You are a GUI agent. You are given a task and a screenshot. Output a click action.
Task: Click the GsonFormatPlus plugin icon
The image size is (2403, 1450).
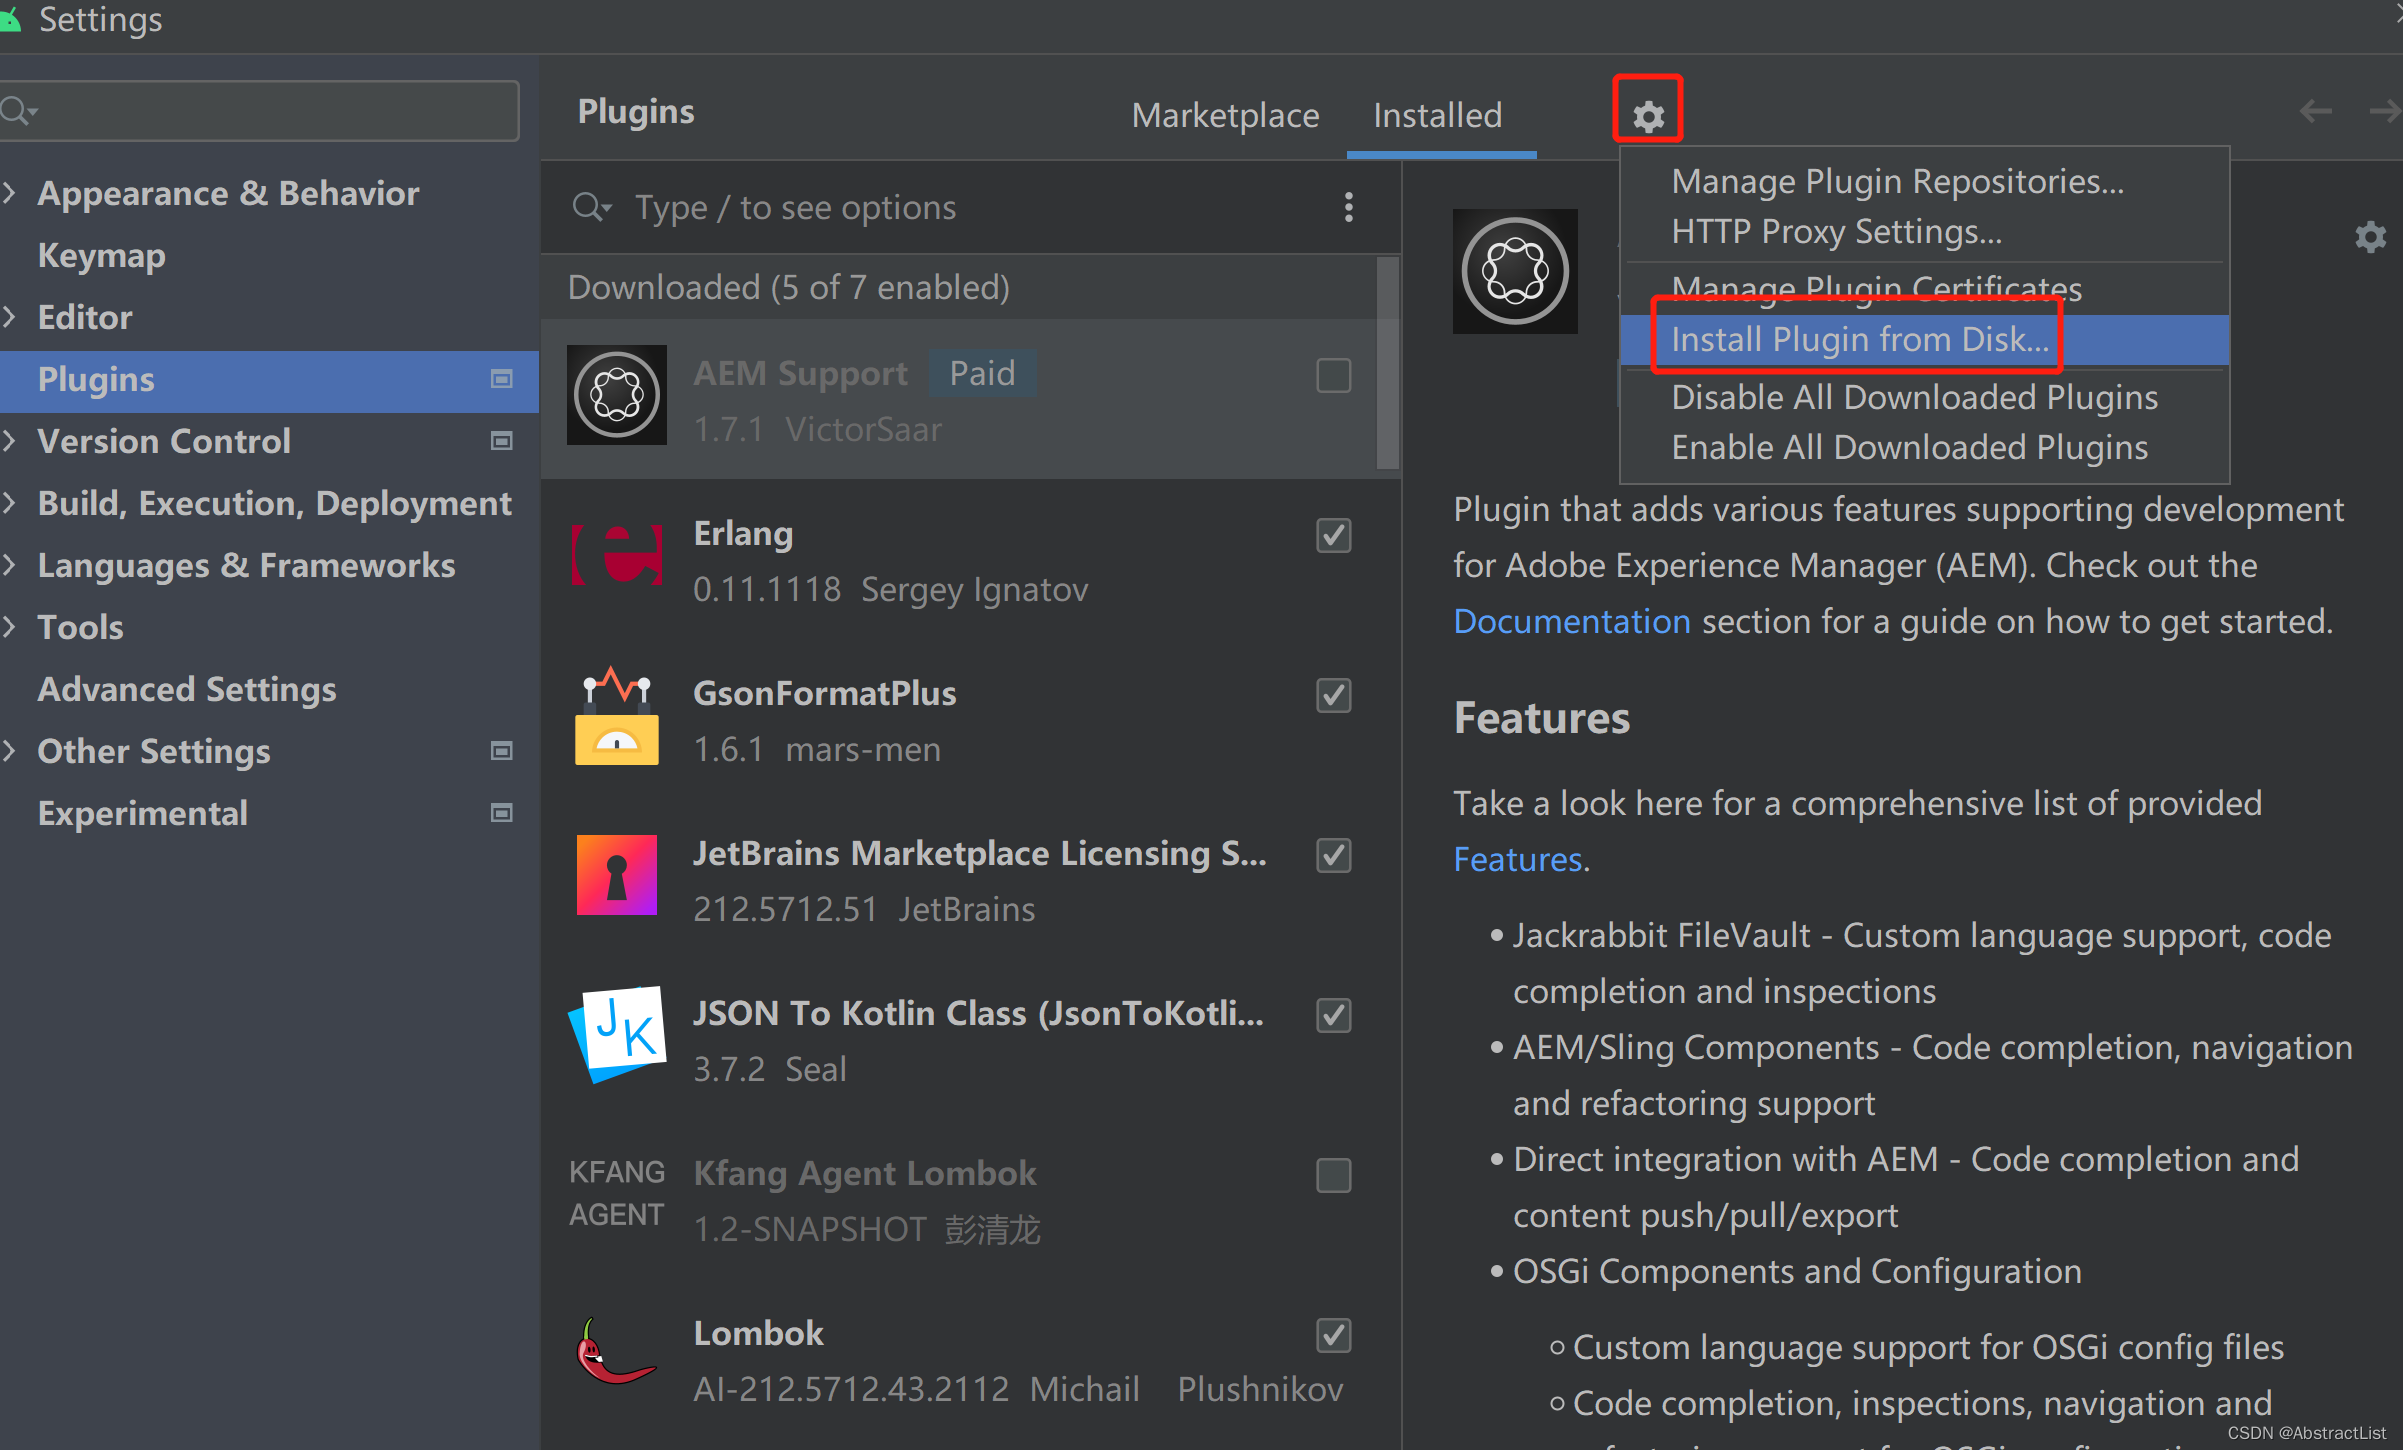pos(617,715)
